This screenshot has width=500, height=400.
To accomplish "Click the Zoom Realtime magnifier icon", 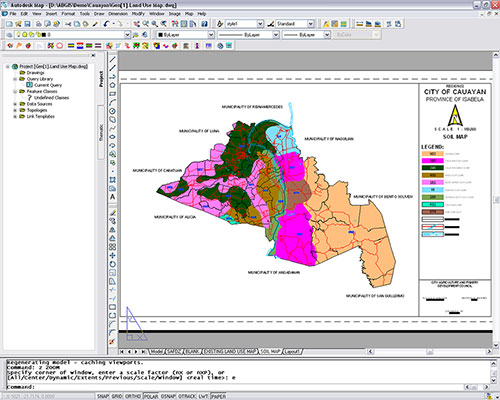I will [146, 24].
